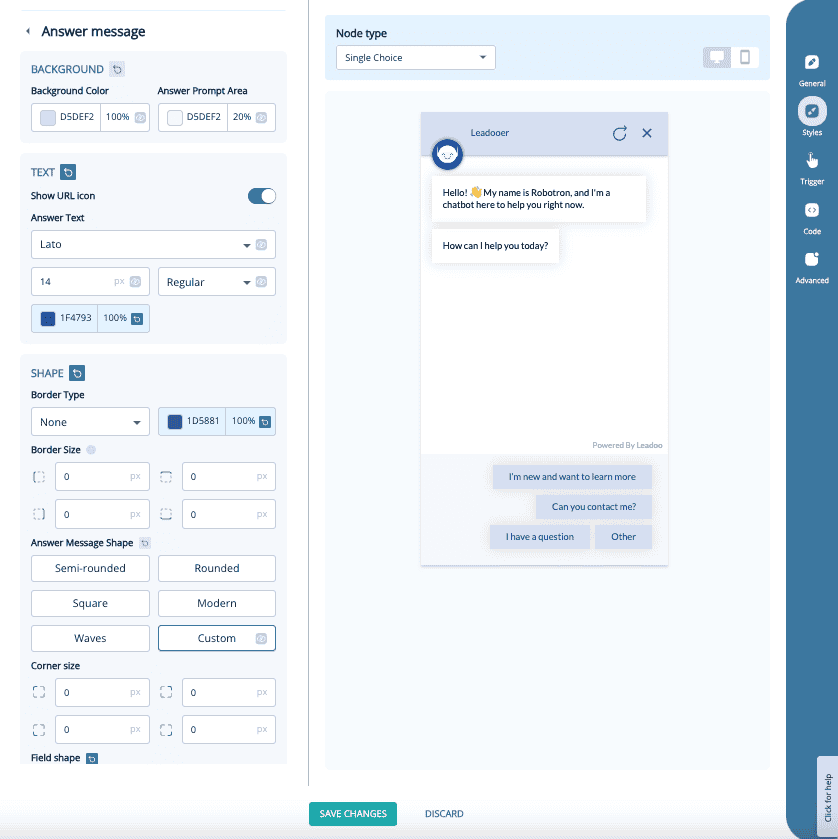Open the Node type dropdown
838x839 pixels.
tap(415, 57)
